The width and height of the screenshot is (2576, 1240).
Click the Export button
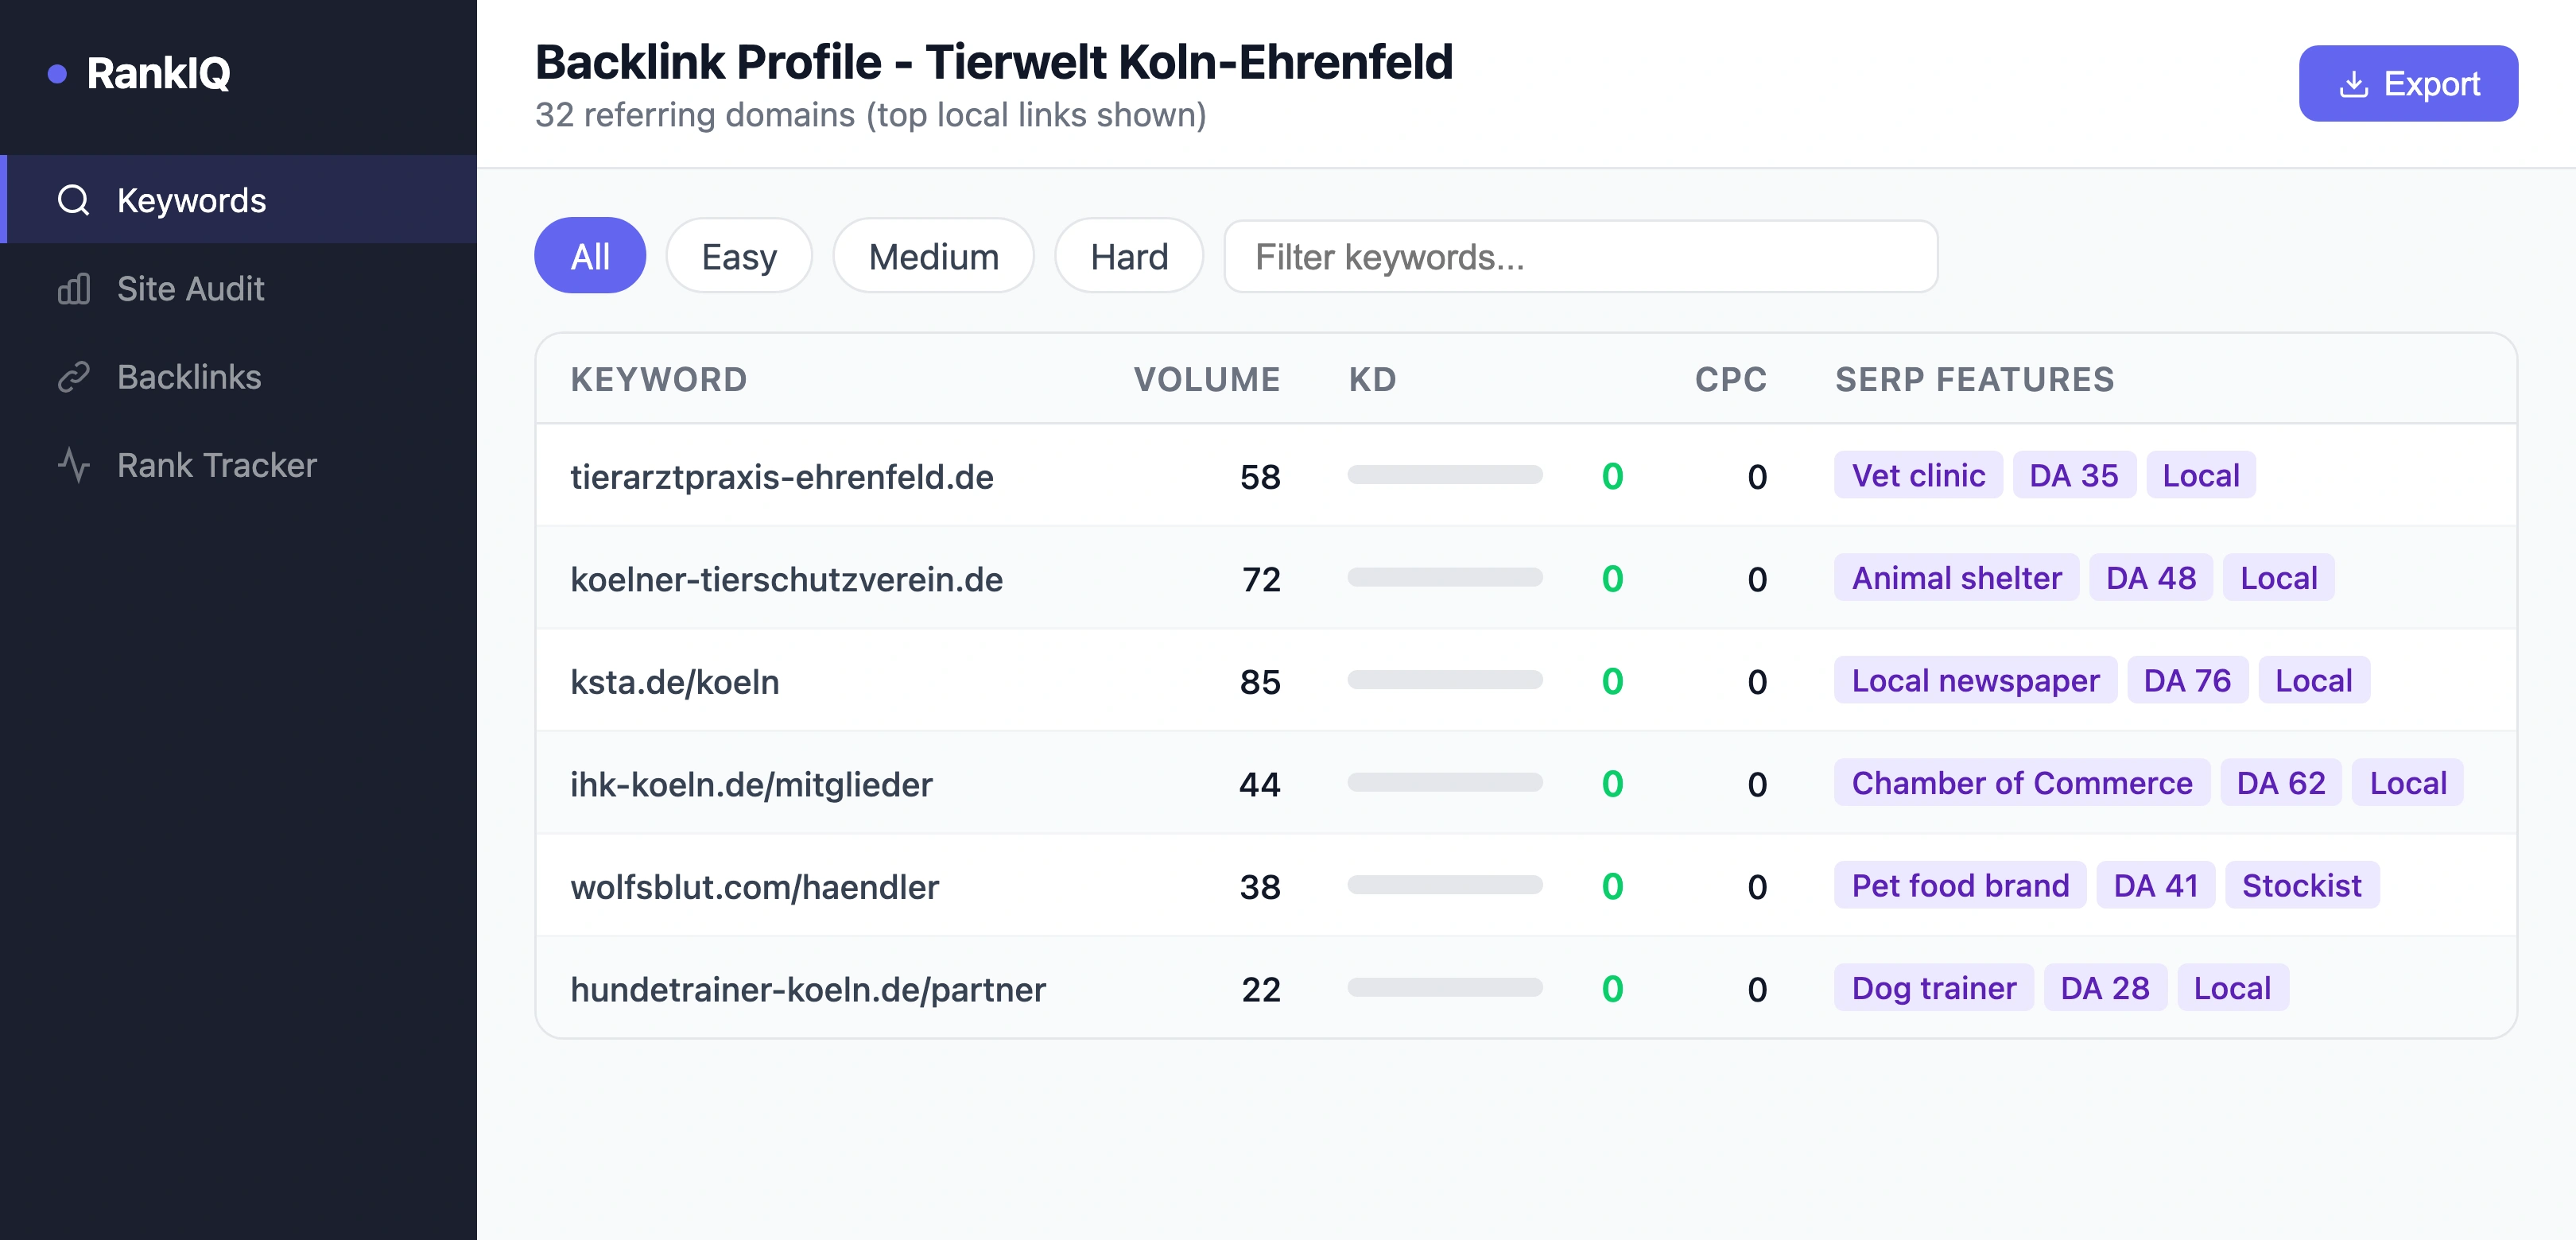pos(2408,83)
